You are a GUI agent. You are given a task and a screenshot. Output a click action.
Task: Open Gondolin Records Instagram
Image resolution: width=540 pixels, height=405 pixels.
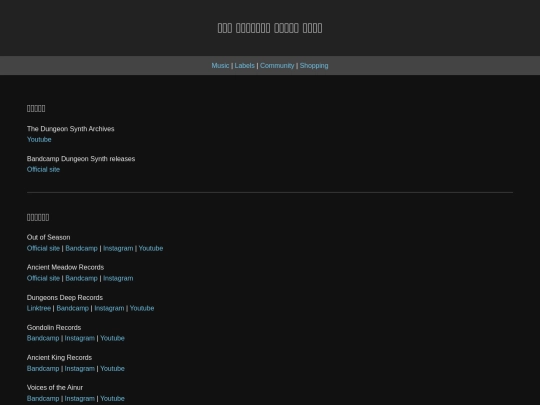point(80,338)
